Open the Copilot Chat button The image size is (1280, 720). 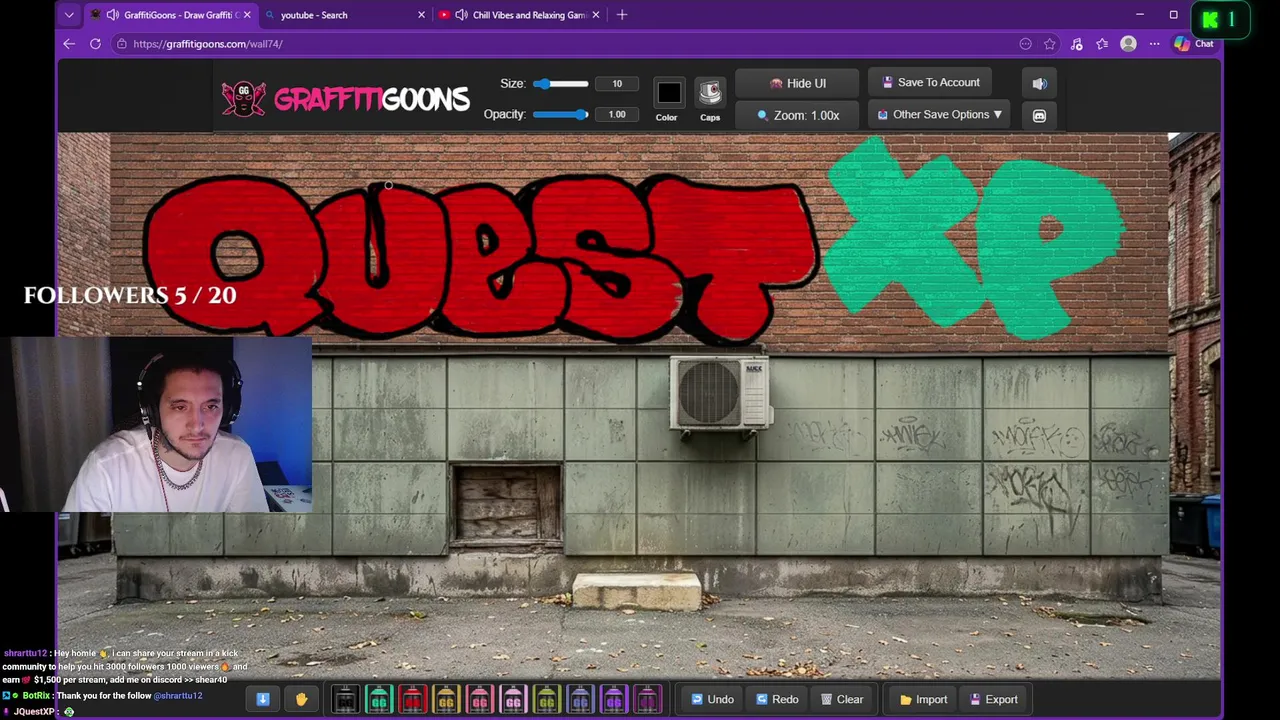(x=1194, y=44)
